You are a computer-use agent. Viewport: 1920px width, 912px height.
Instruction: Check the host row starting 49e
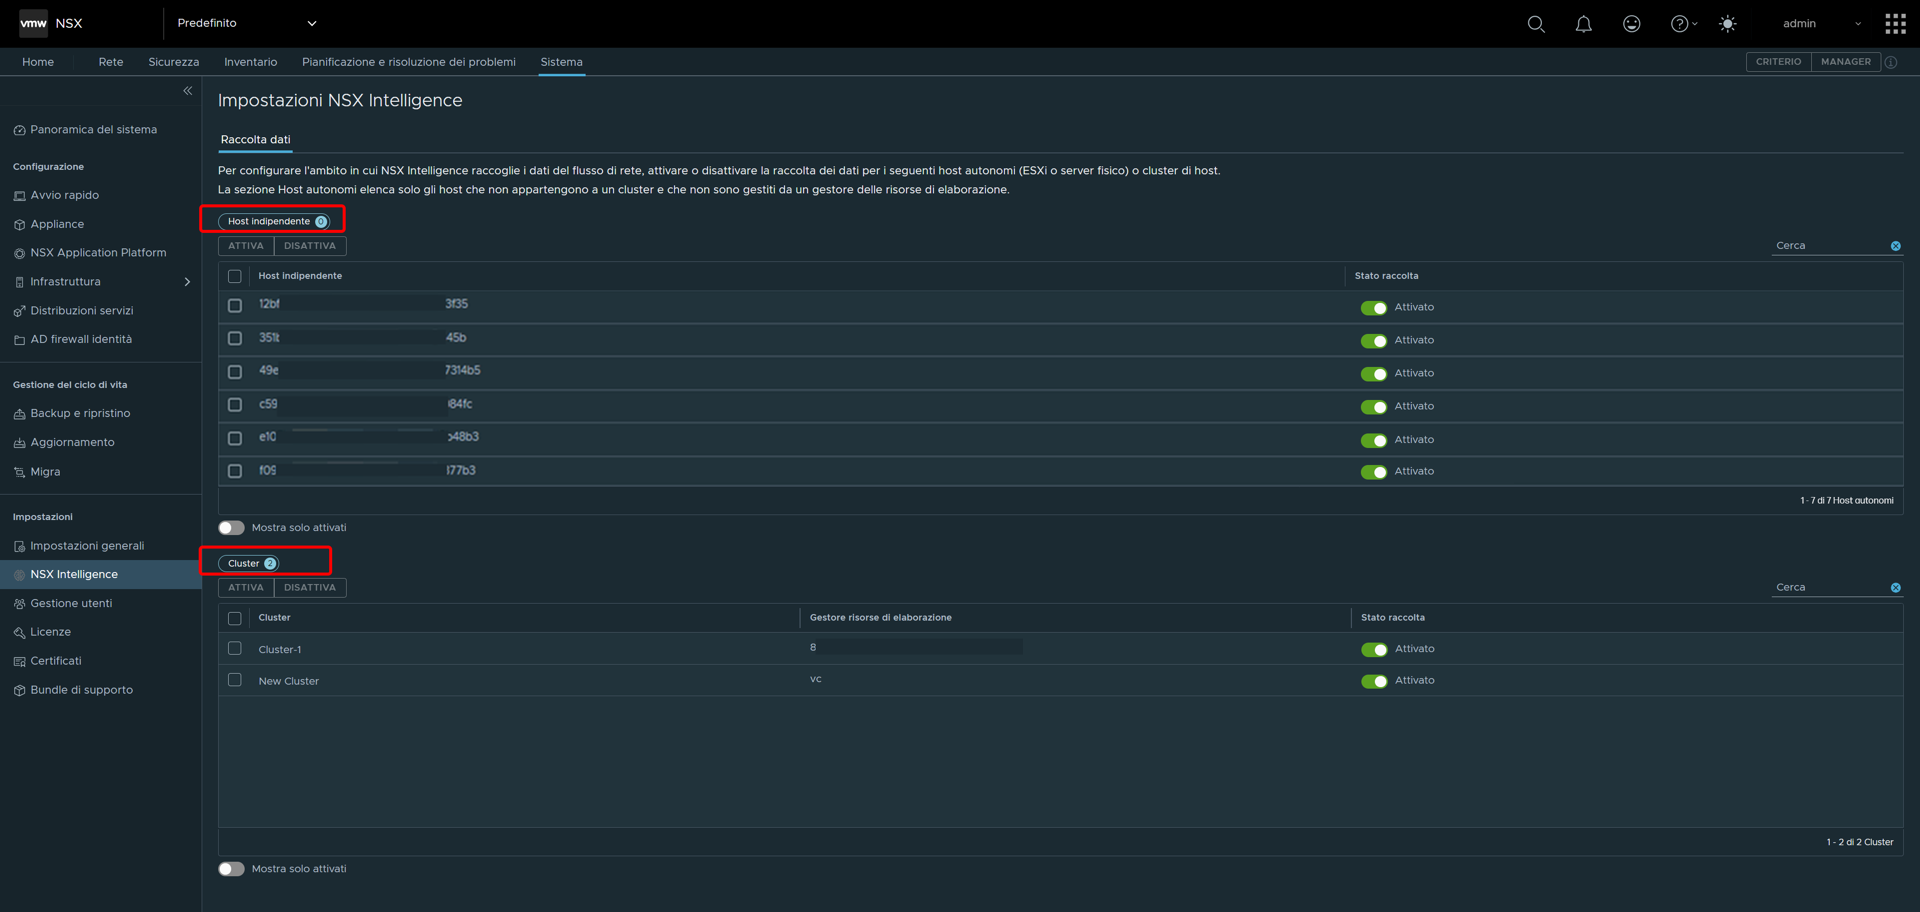[x=235, y=372]
